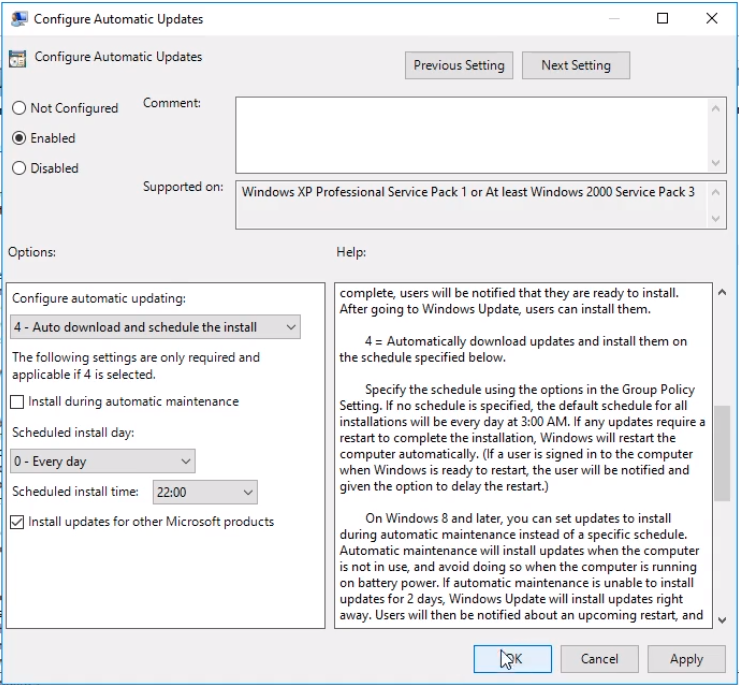Click the Help scrollbar up arrow
Image resolution: width=739 pixels, height=685 pixels.
(722, 292)
